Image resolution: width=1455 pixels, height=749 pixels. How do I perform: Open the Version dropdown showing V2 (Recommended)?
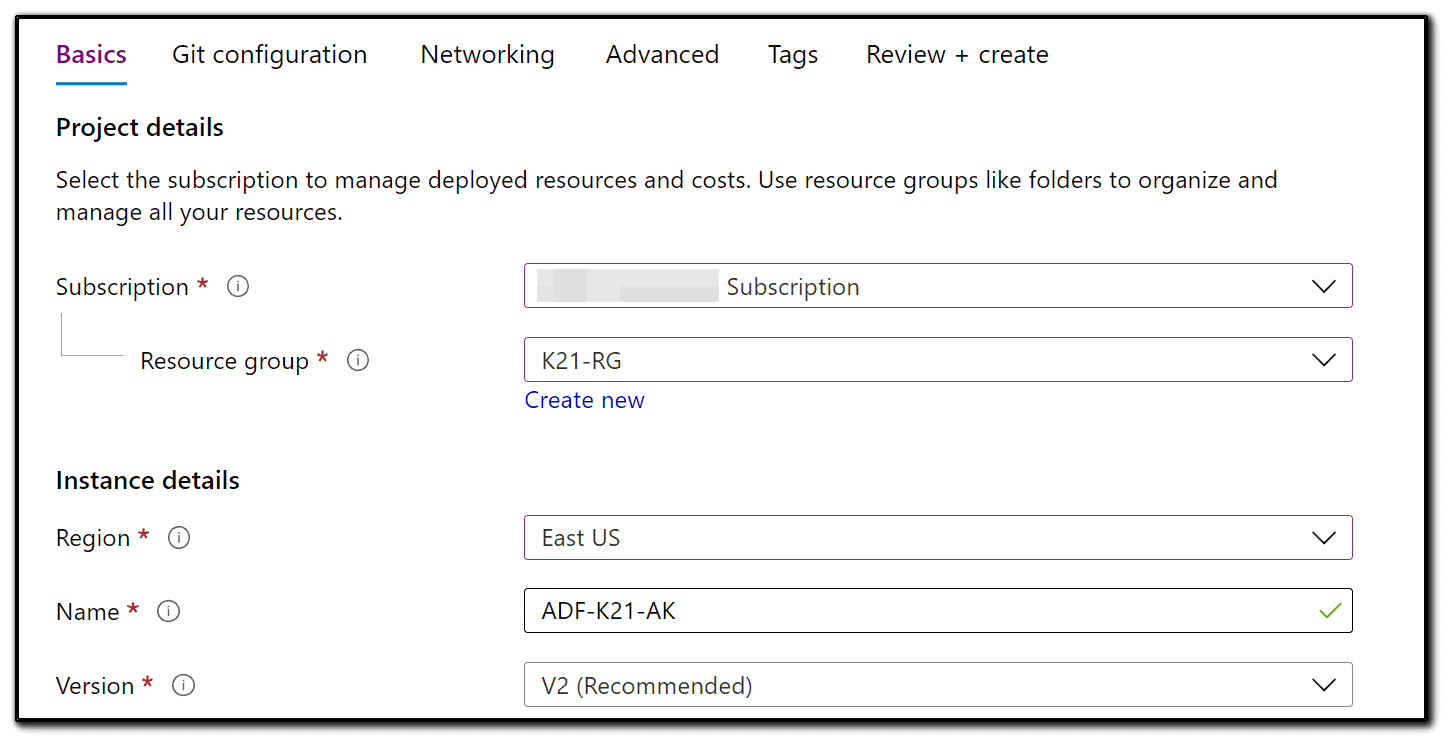(937, 685)
